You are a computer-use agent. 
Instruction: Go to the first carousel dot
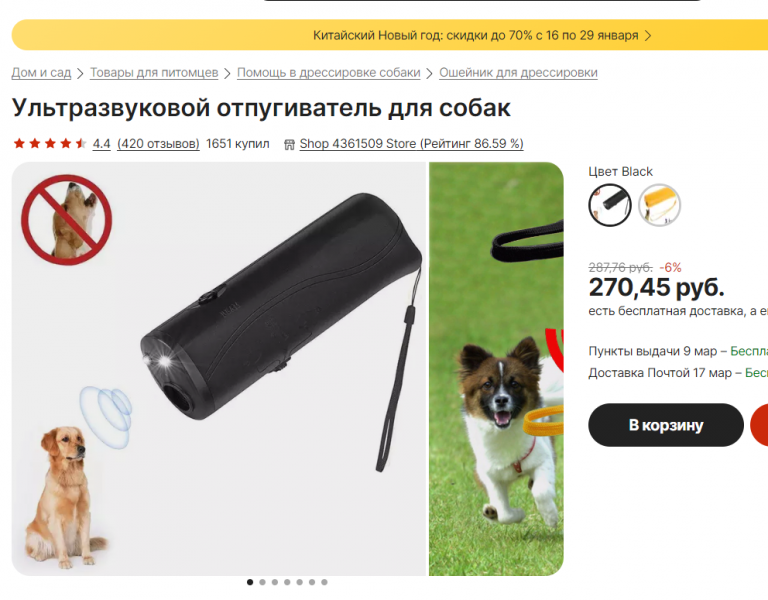pos(250,582)
